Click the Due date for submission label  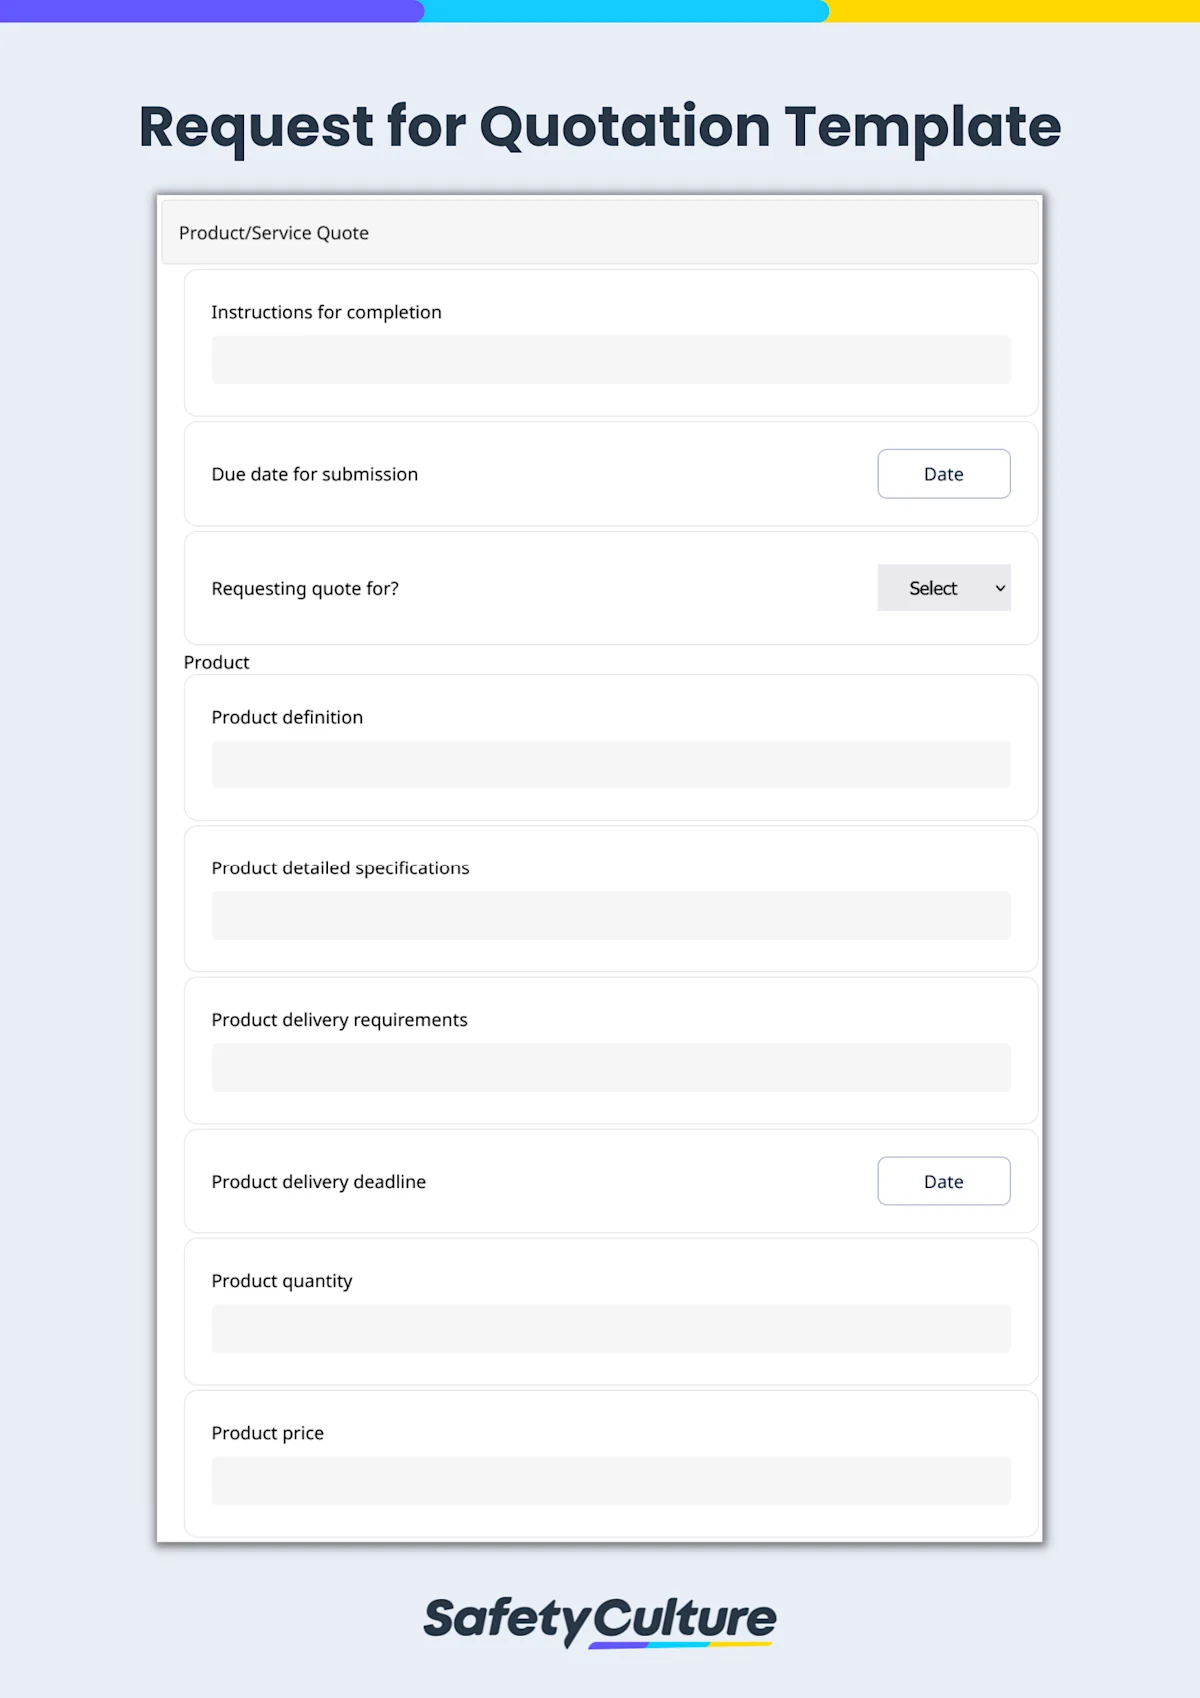pyautogui.click(x=314, y=473)
